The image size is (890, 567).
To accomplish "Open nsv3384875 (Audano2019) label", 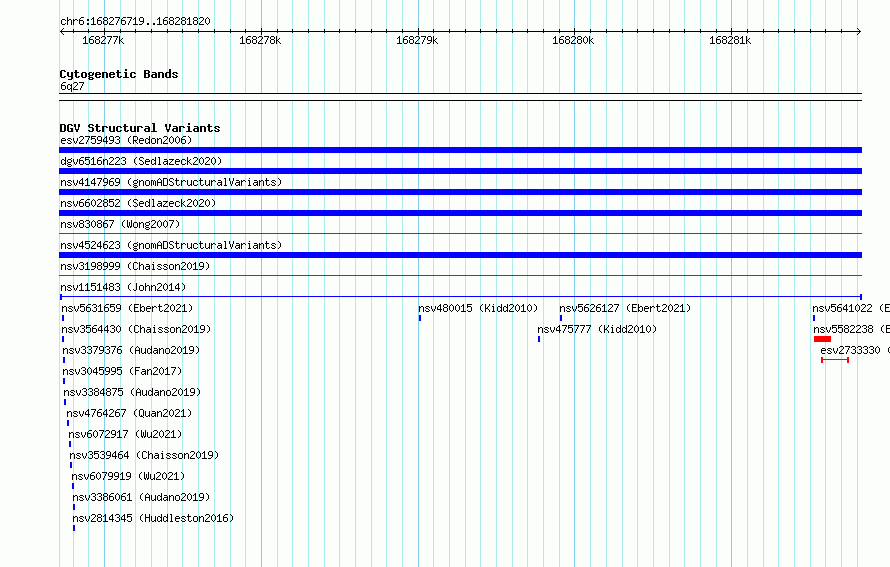I will [132, 392].
